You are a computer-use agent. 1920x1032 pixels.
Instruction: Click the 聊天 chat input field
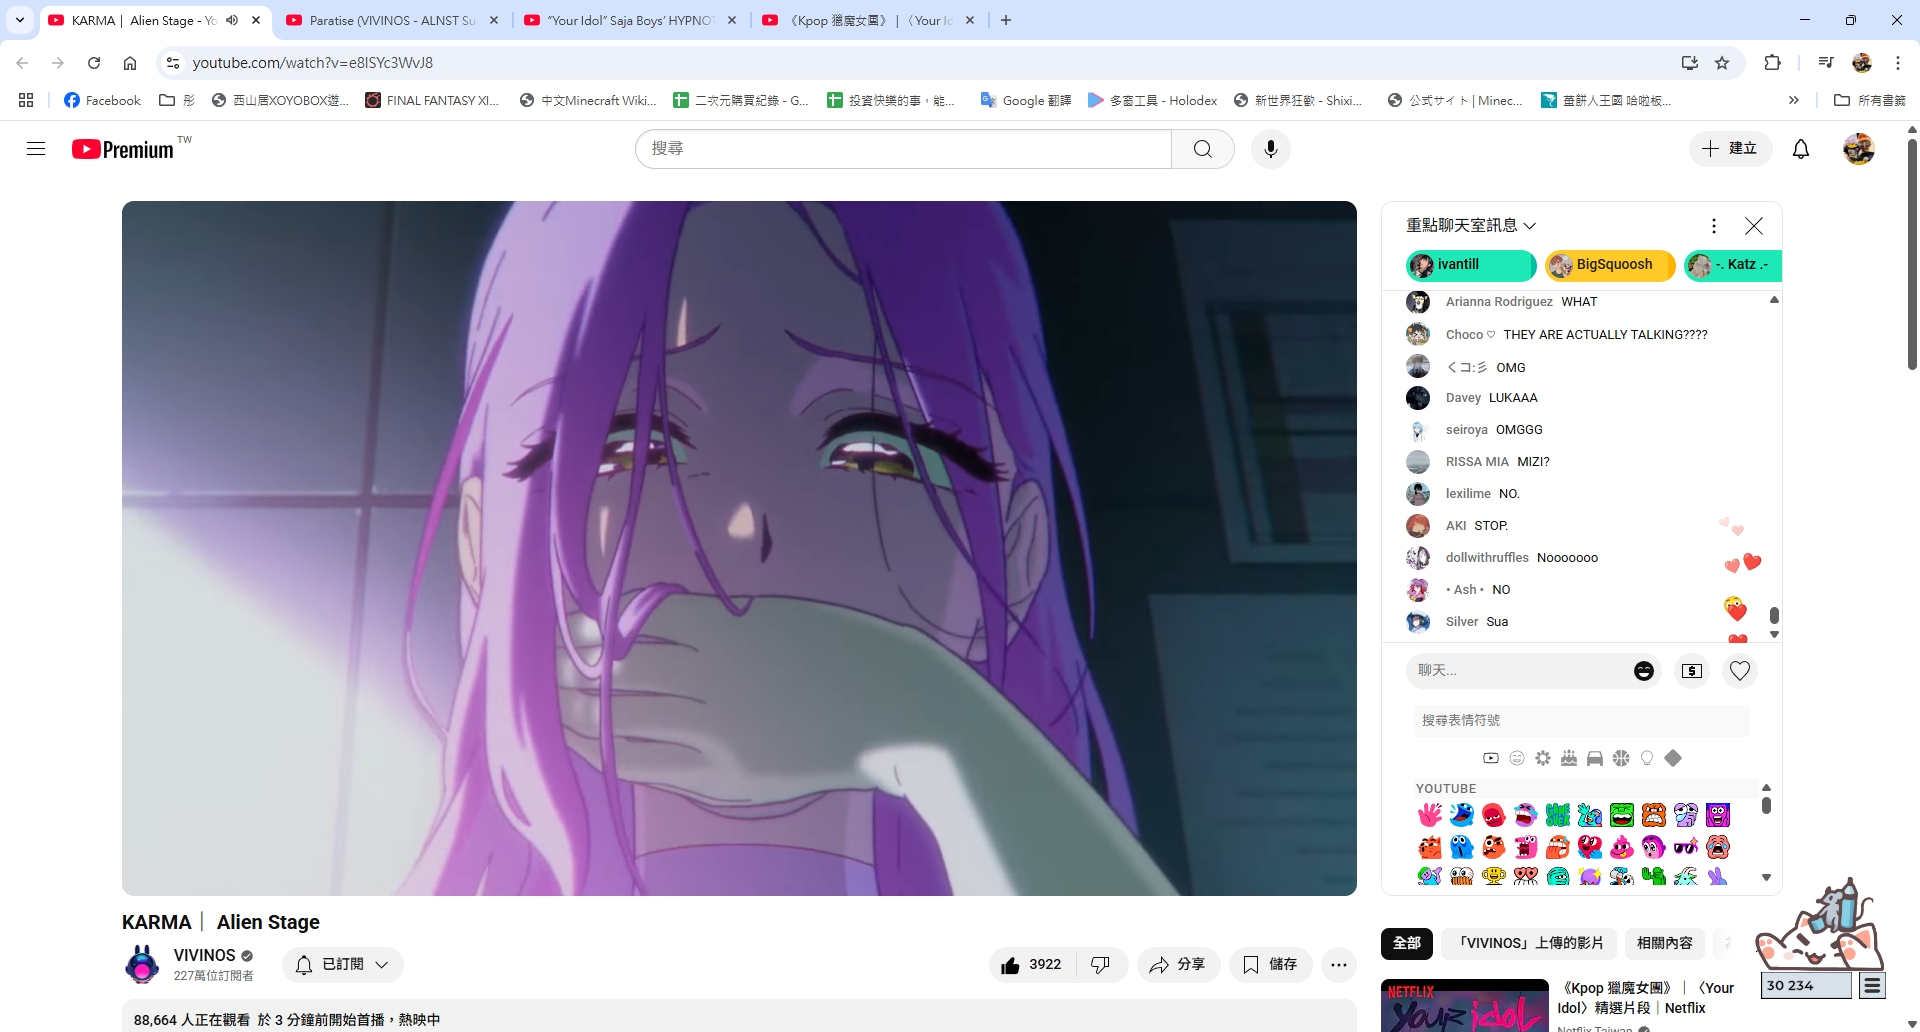click(1520, 671)
